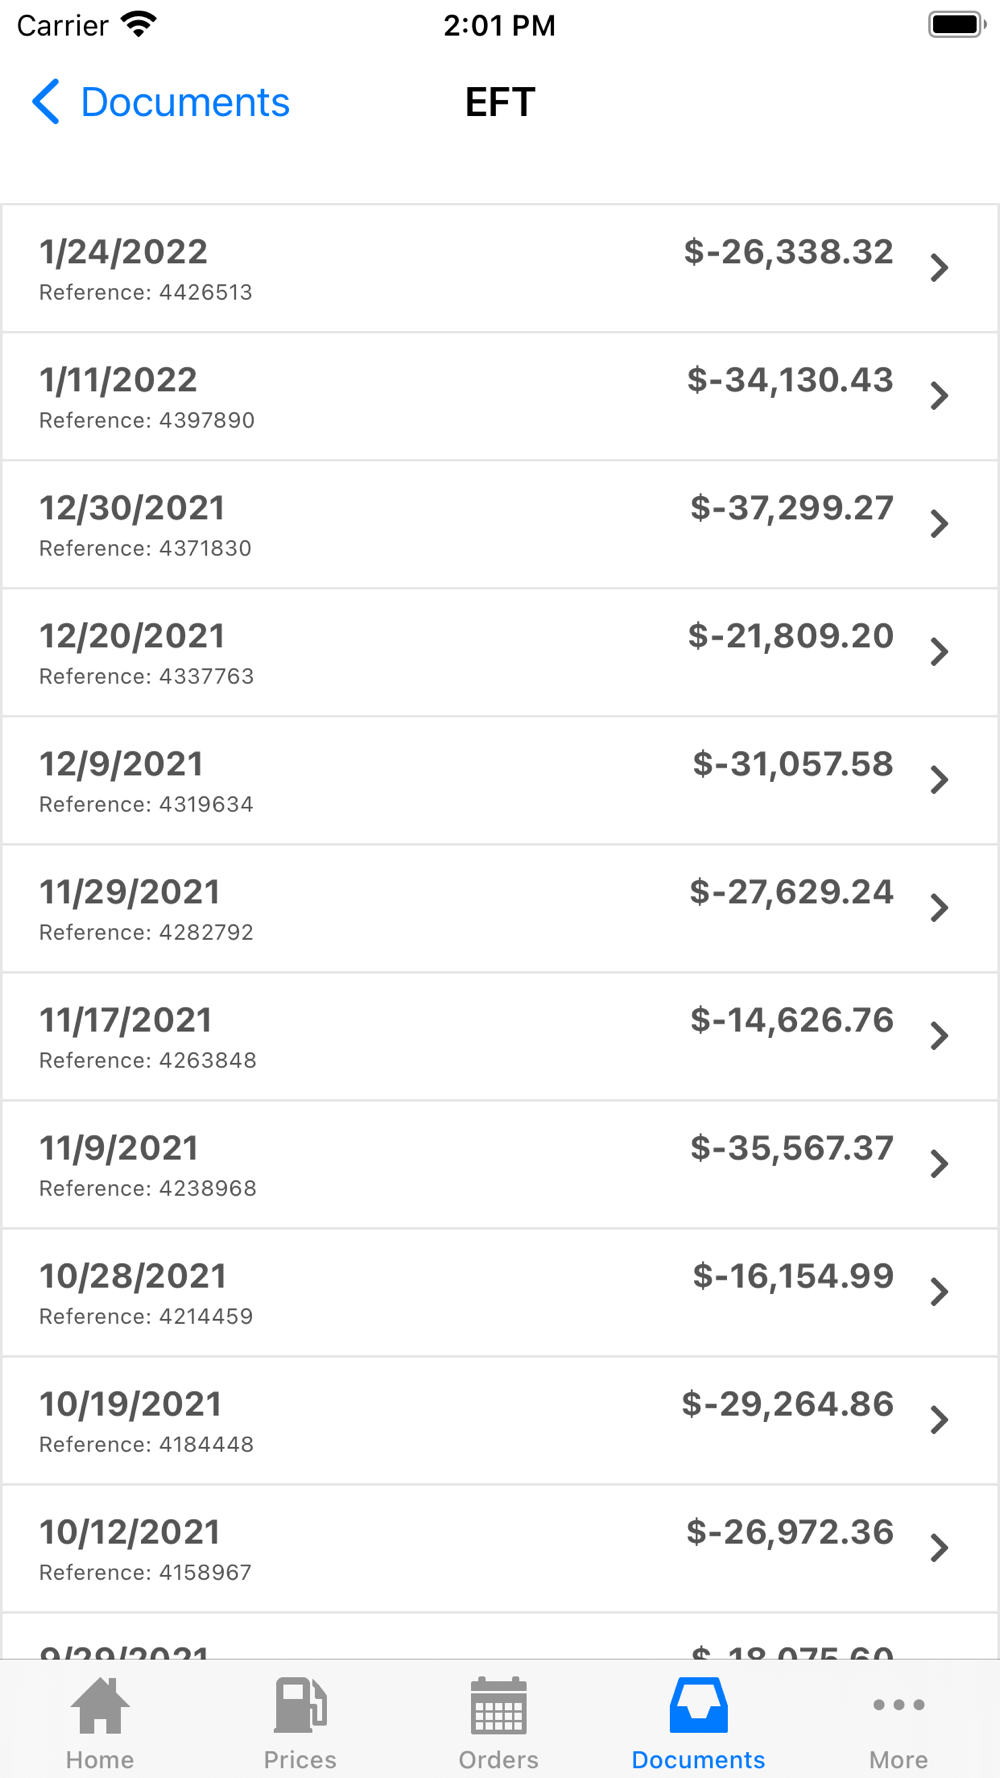The width and height of the screenshot is (1000, 1778).
Task: Switch to the Prices tab label
Action: pos(300,1760)
